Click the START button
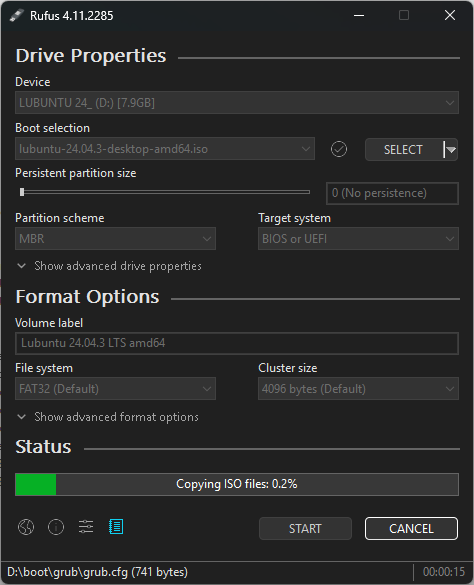The width and height of the screenshot is (474, 585). [305, 528]
